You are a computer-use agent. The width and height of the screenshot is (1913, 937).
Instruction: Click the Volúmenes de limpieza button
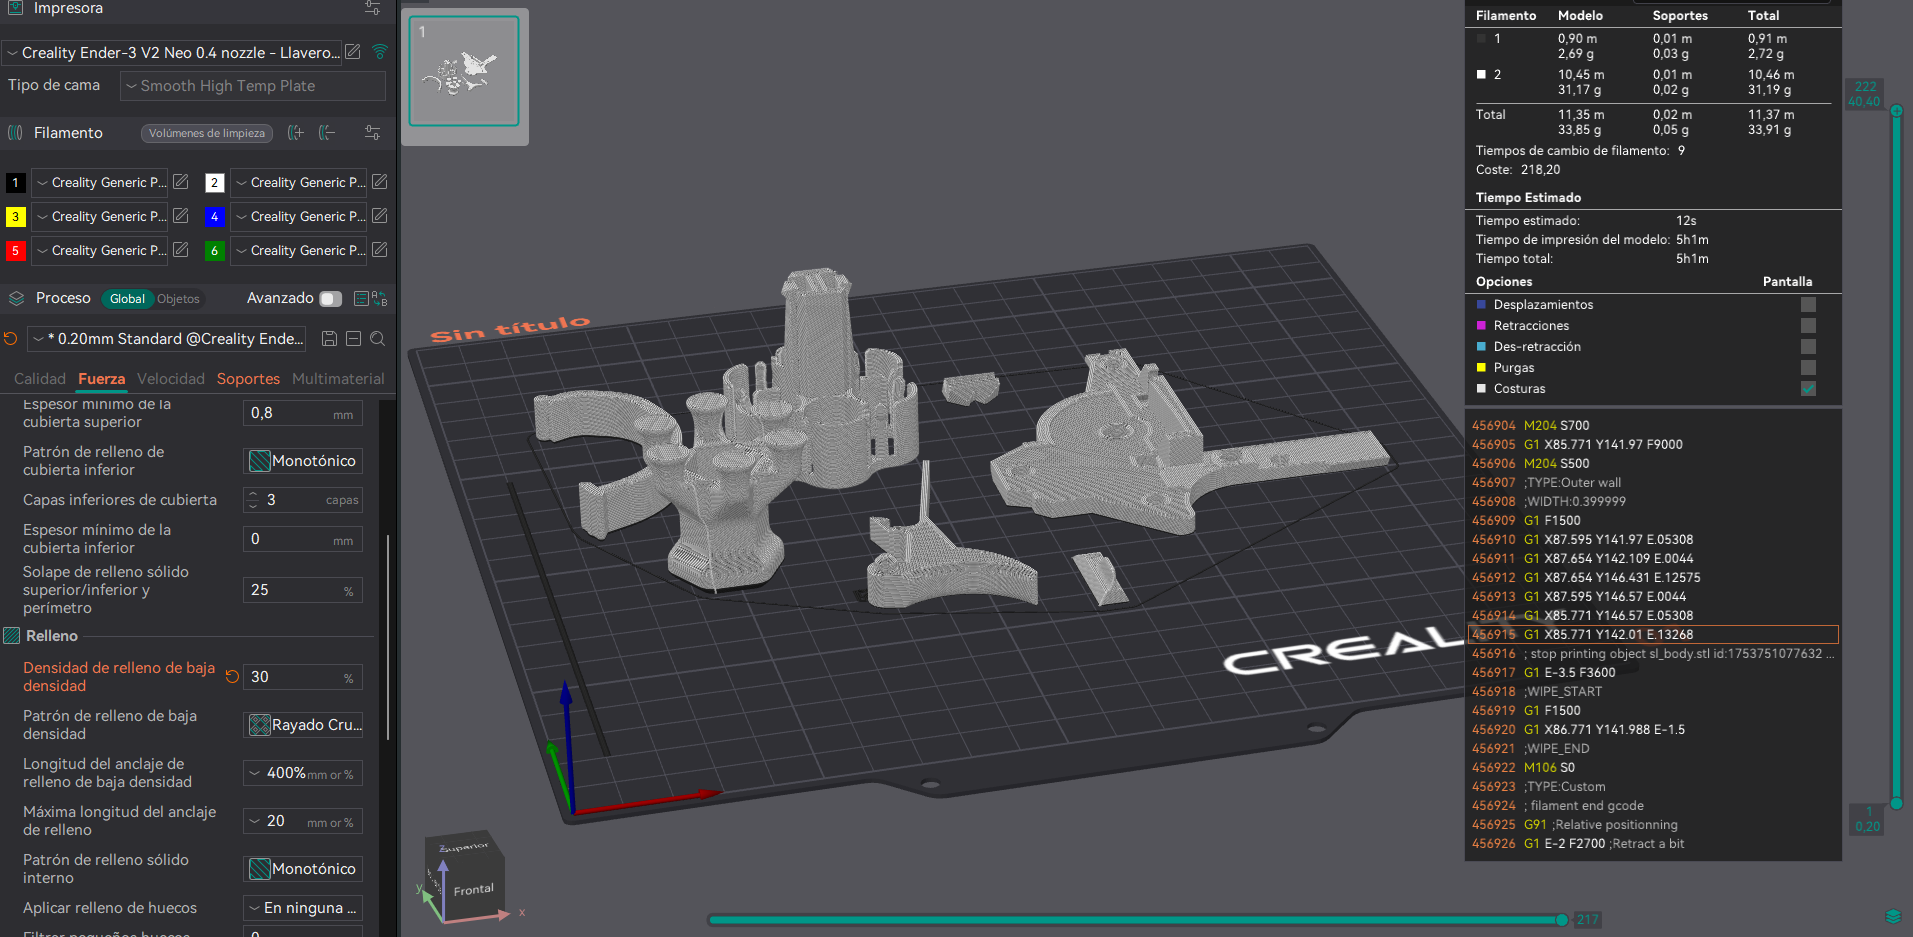(206, 132)
